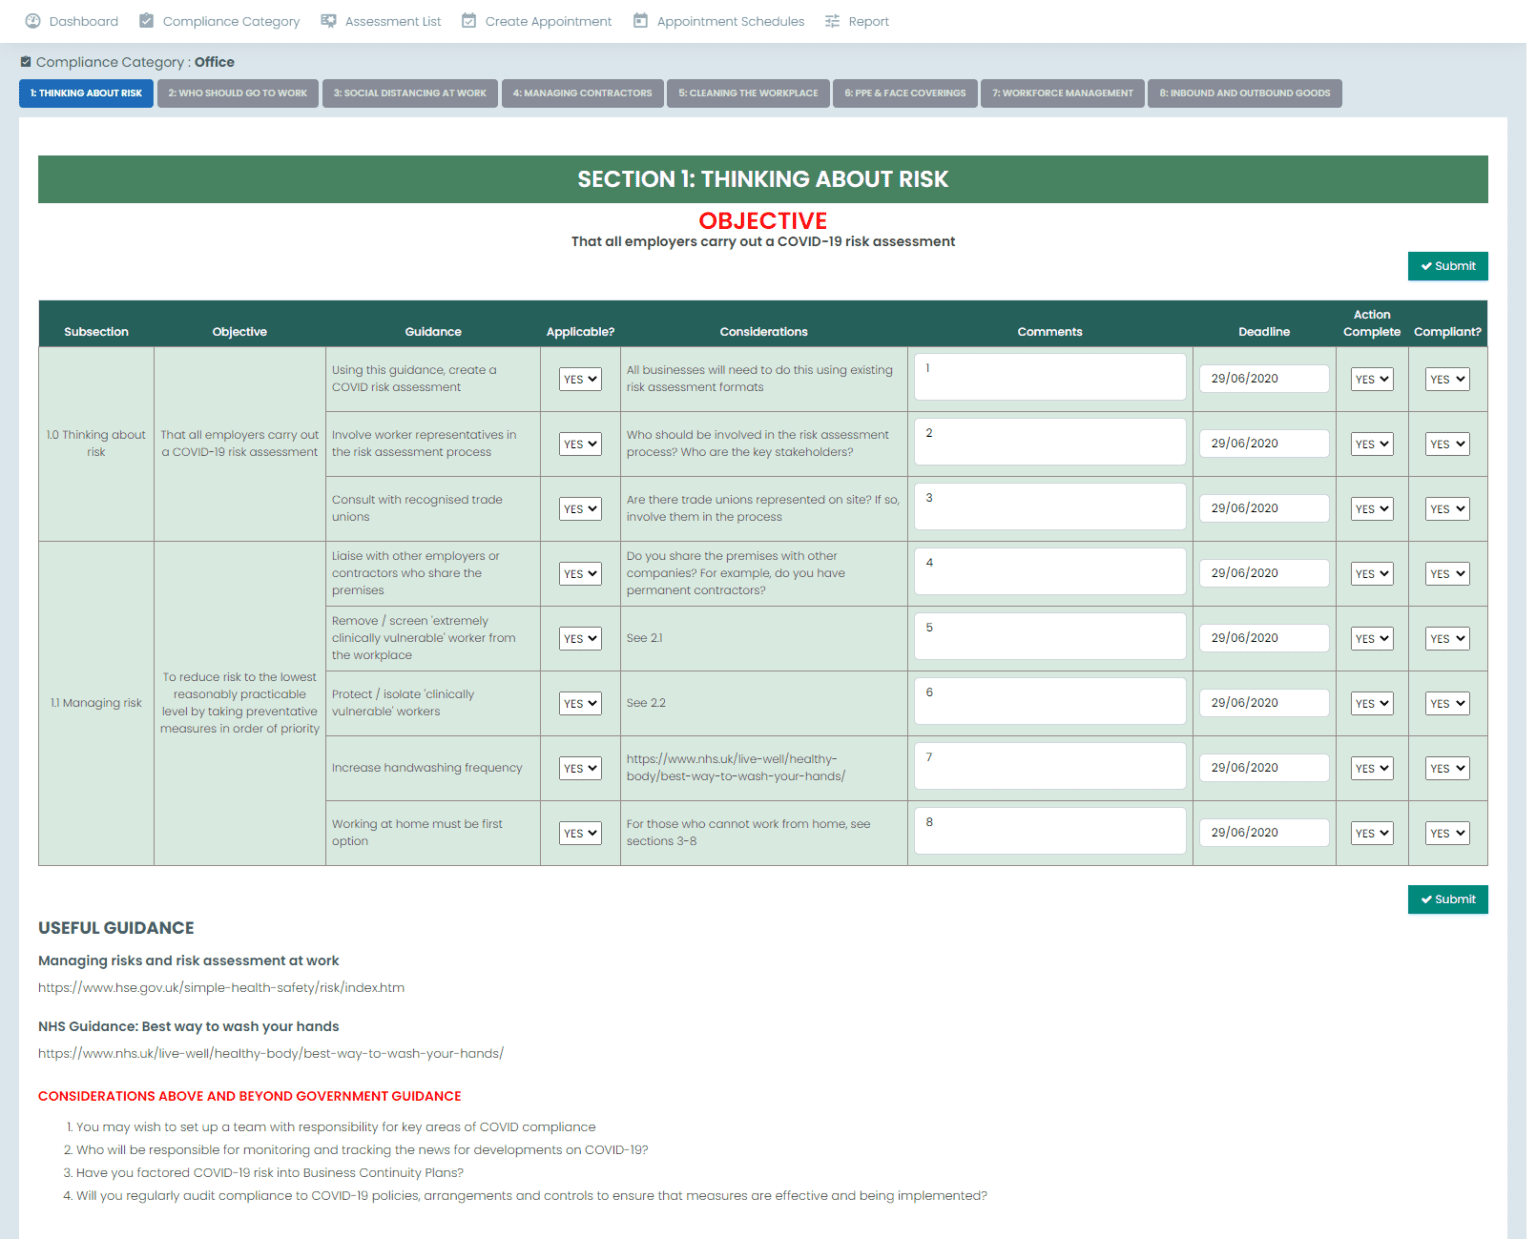Change Compliant status for clinically vulnerable workers row
The width and height of the screenshot is (1536, 1239).
point(1447,703)
